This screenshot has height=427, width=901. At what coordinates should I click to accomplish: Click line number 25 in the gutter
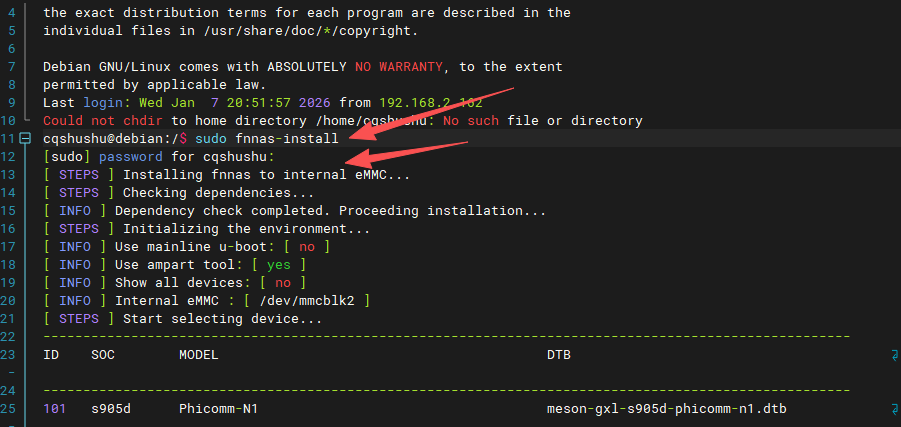(8, 409)
